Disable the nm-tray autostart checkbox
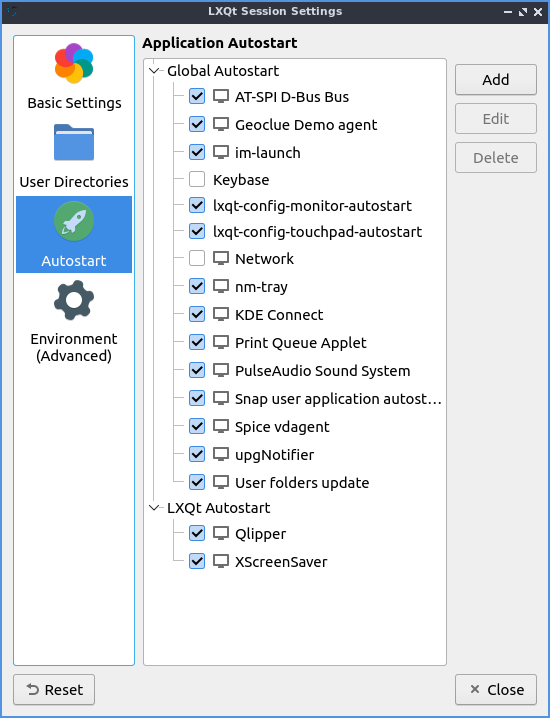Screen dimensions: 550x718 [197, 287]
